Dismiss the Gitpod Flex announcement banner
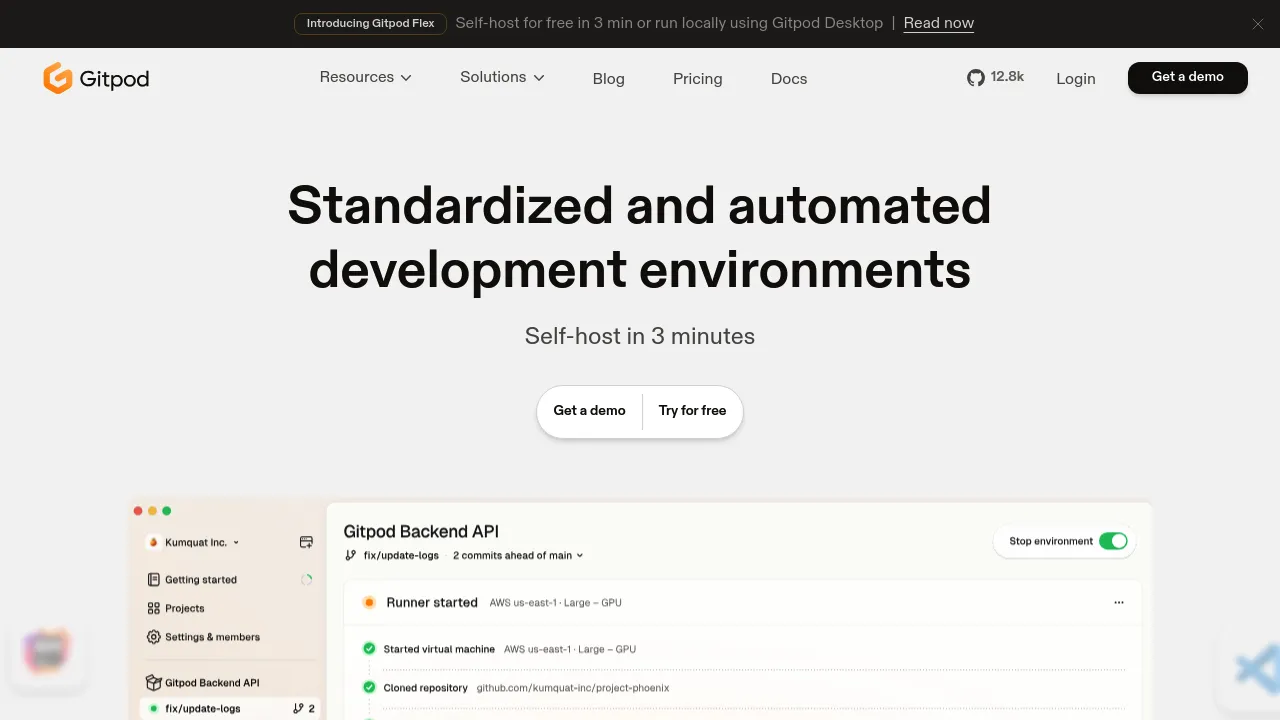The image size is (1280, 720). pyautogui.click(x=1258, y=24)
